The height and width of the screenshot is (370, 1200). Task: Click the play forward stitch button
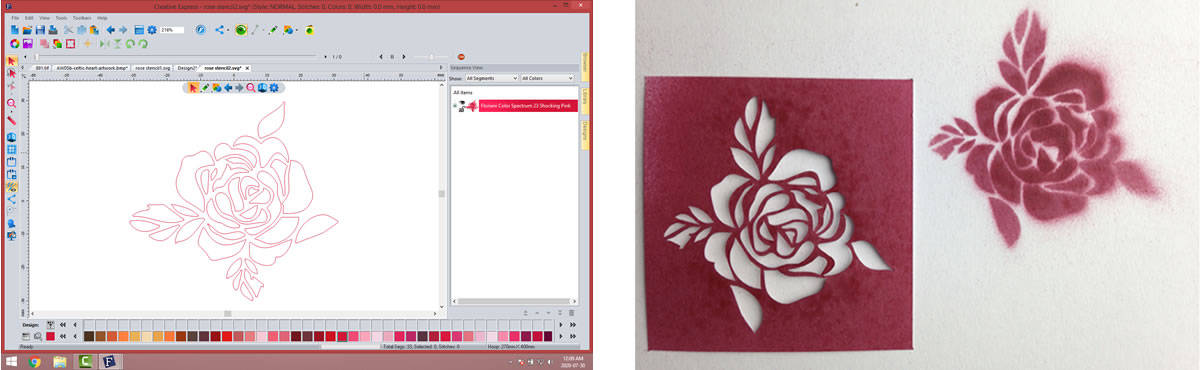[404, 57]
